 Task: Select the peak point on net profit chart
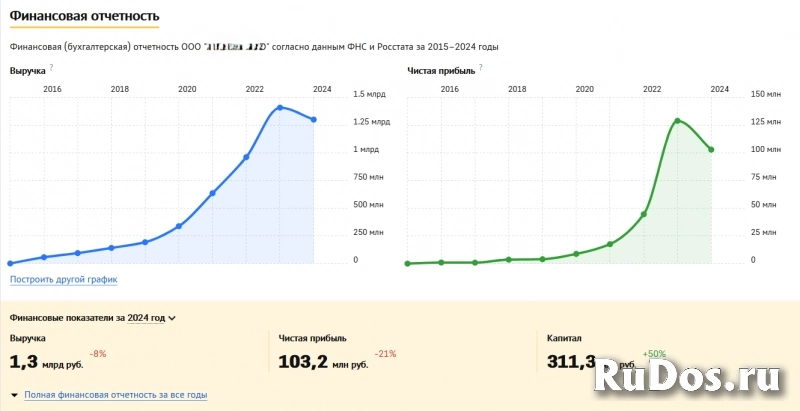pyautogui.click(x=678, y=120)
